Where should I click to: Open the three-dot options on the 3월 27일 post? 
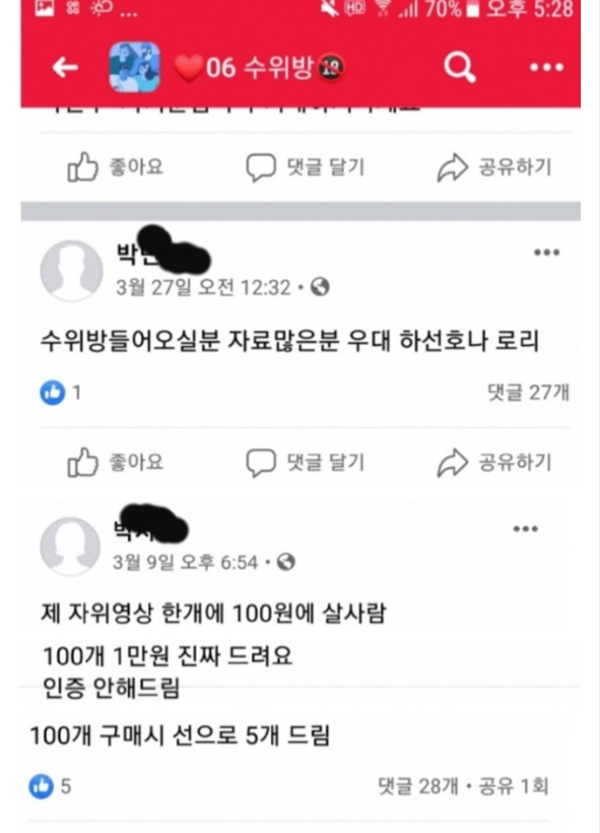(x=546, y=252)
